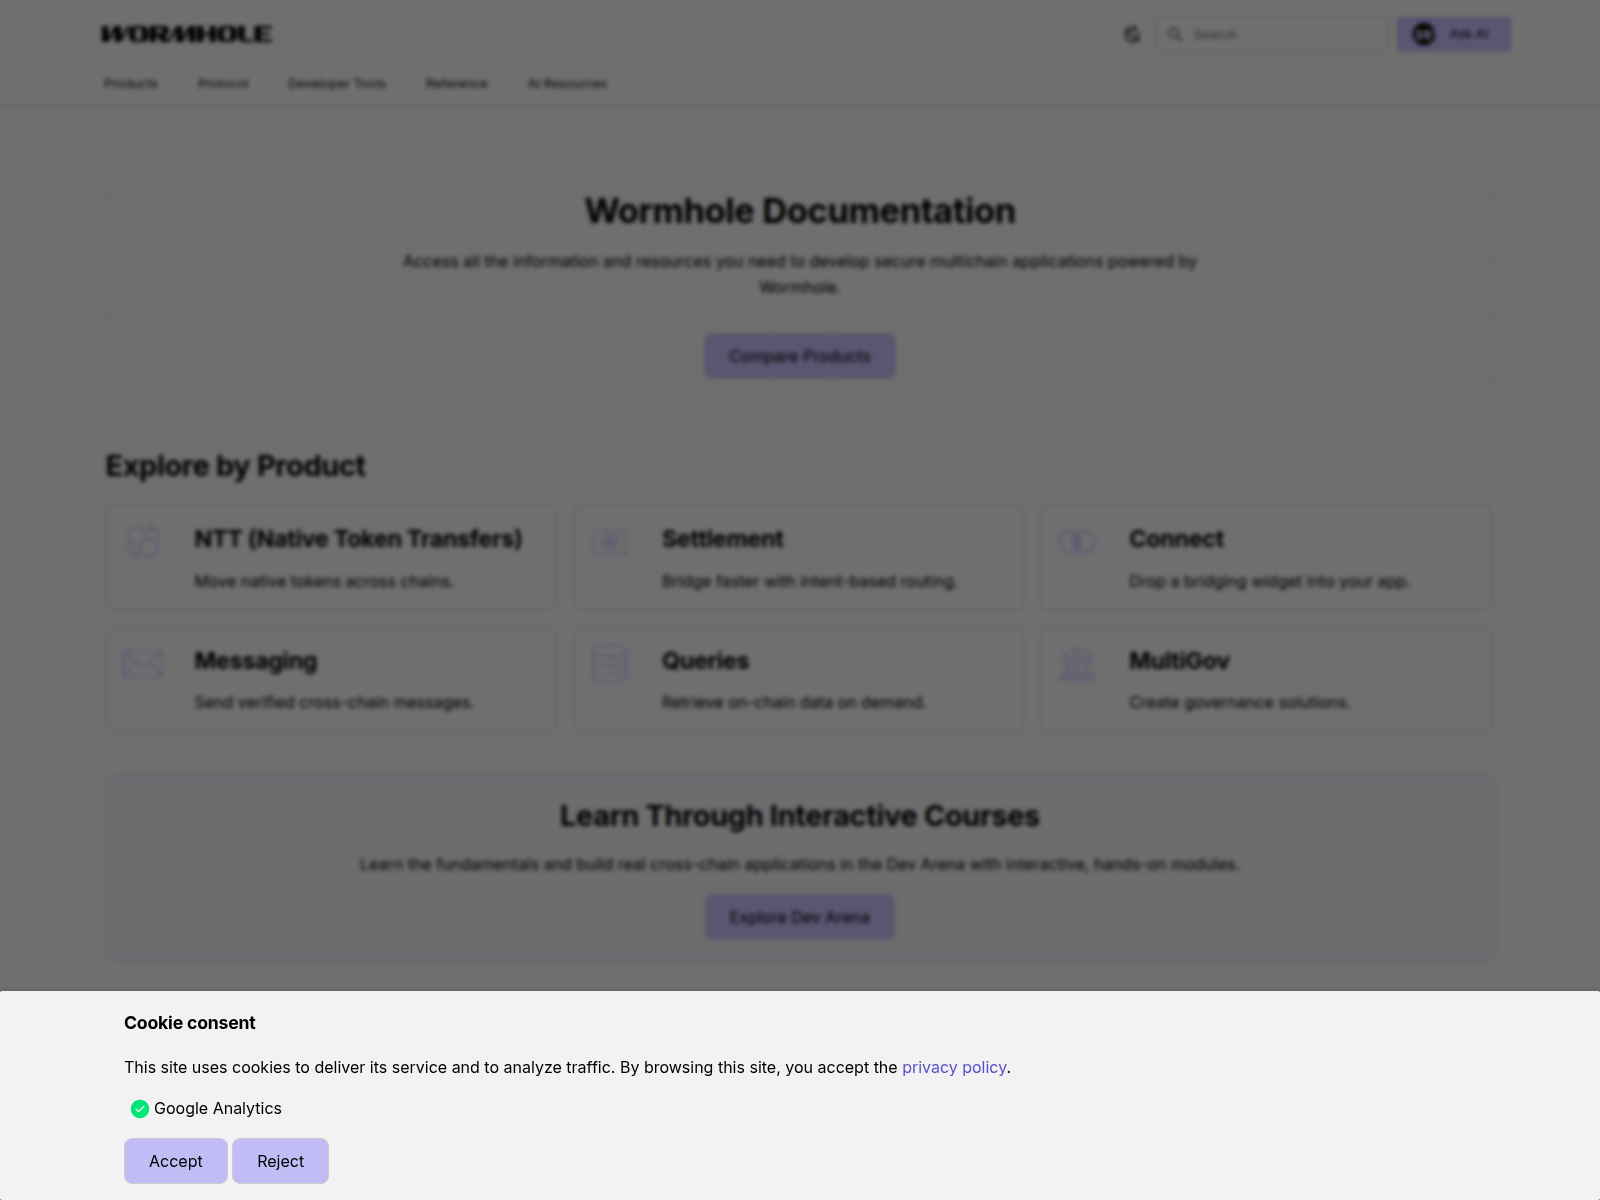This screenshot has width=1600, height=1200.
Task: Open the Products tab
Action: 131,83
